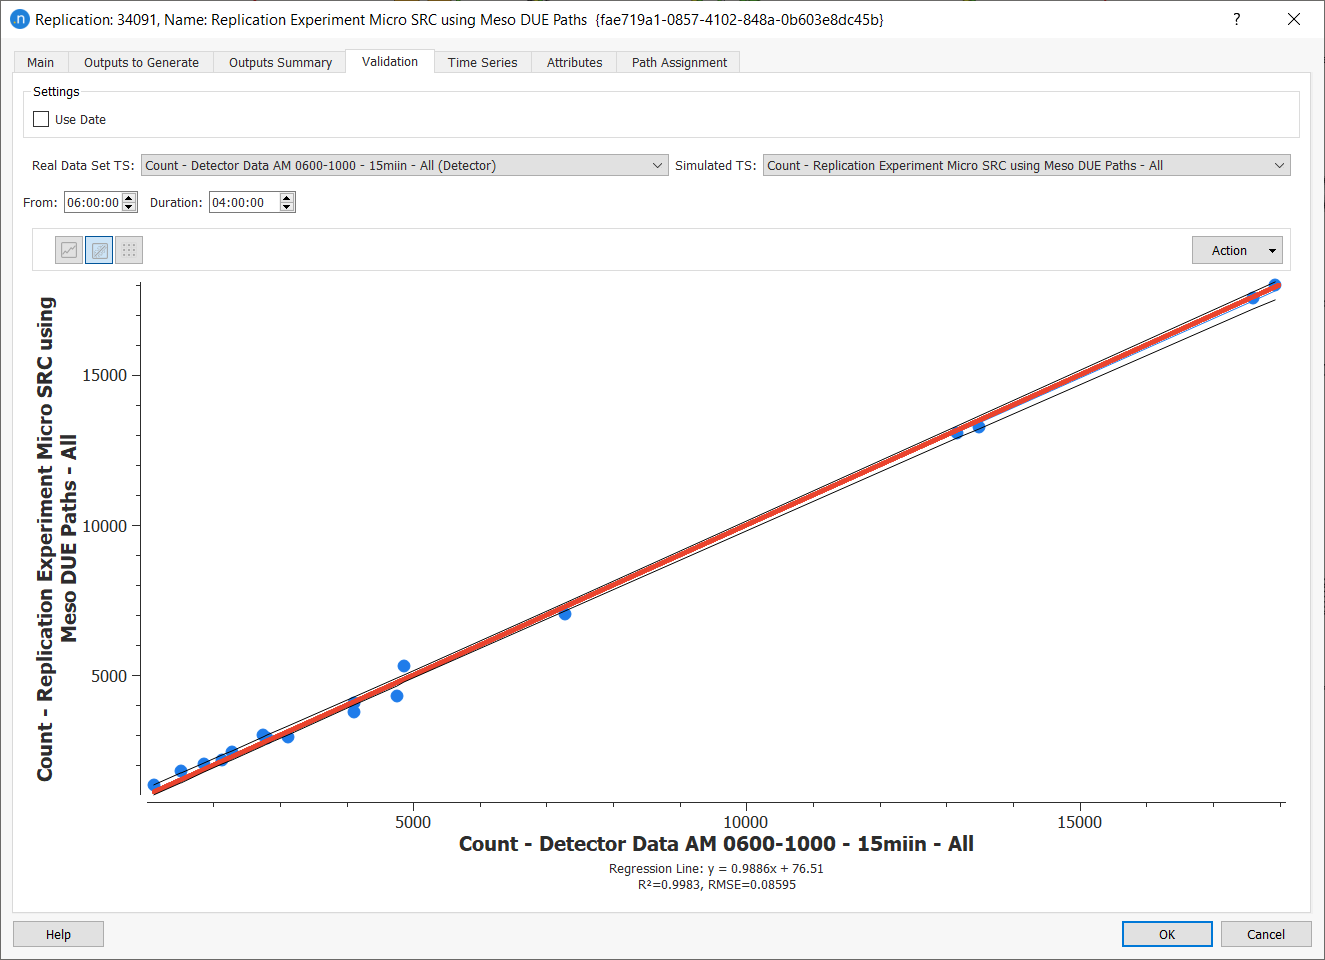Enable the Use Date checkbox

point(41,119)
